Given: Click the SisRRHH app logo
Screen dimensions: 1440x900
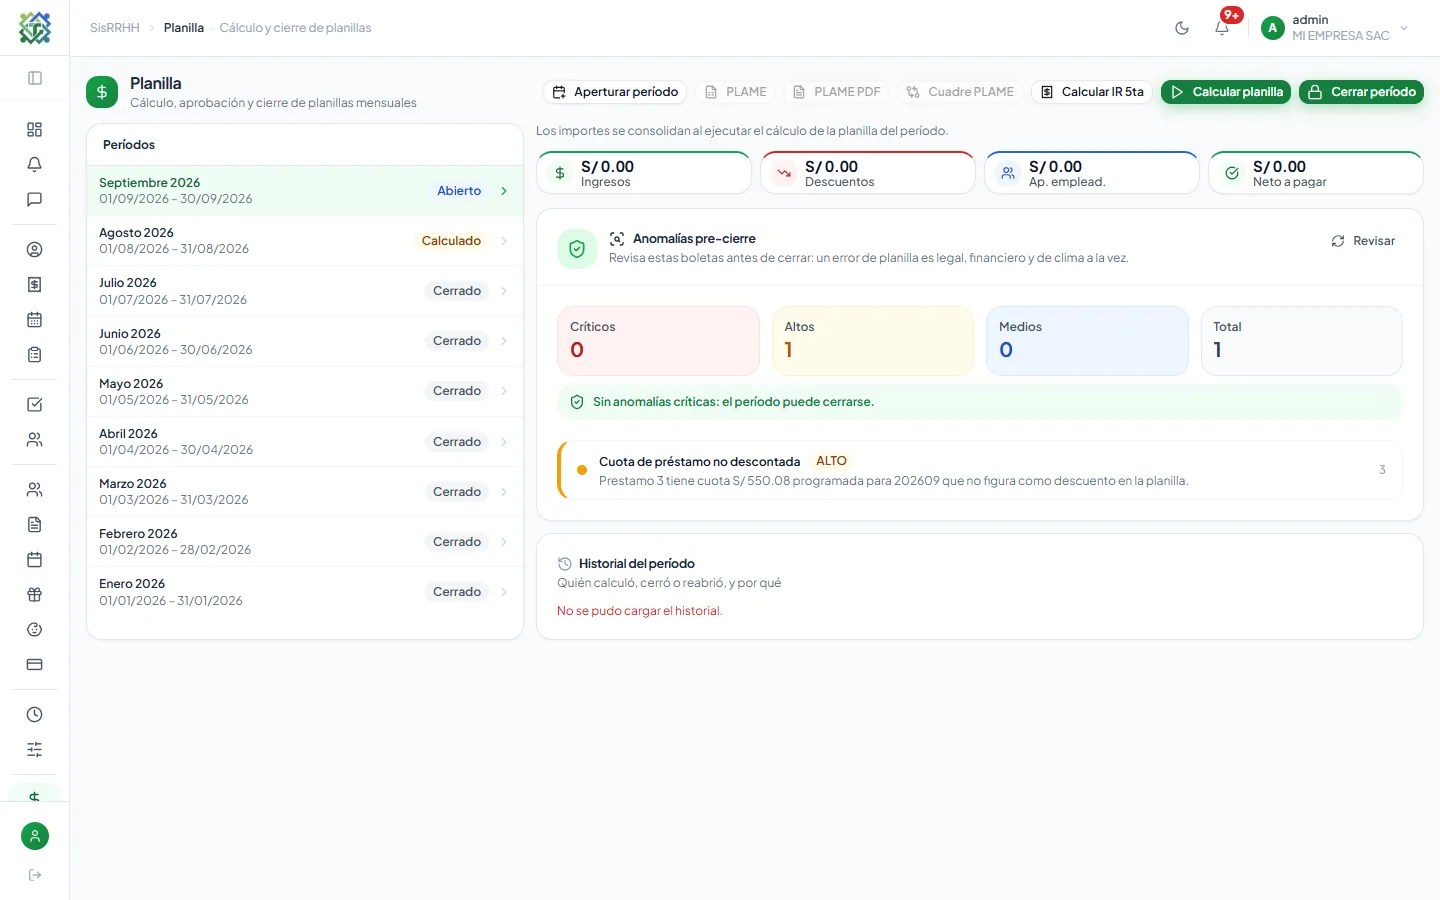Looking at the screenshot, I should pos(35,28).
